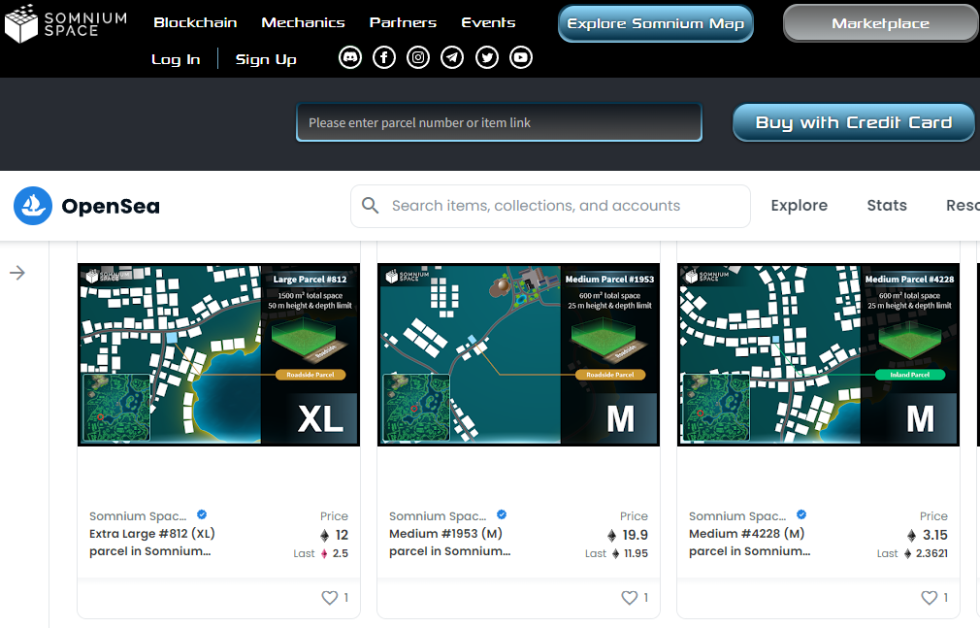Open the Twitter social icon
The image size is (980, 628).
point(487,57)
